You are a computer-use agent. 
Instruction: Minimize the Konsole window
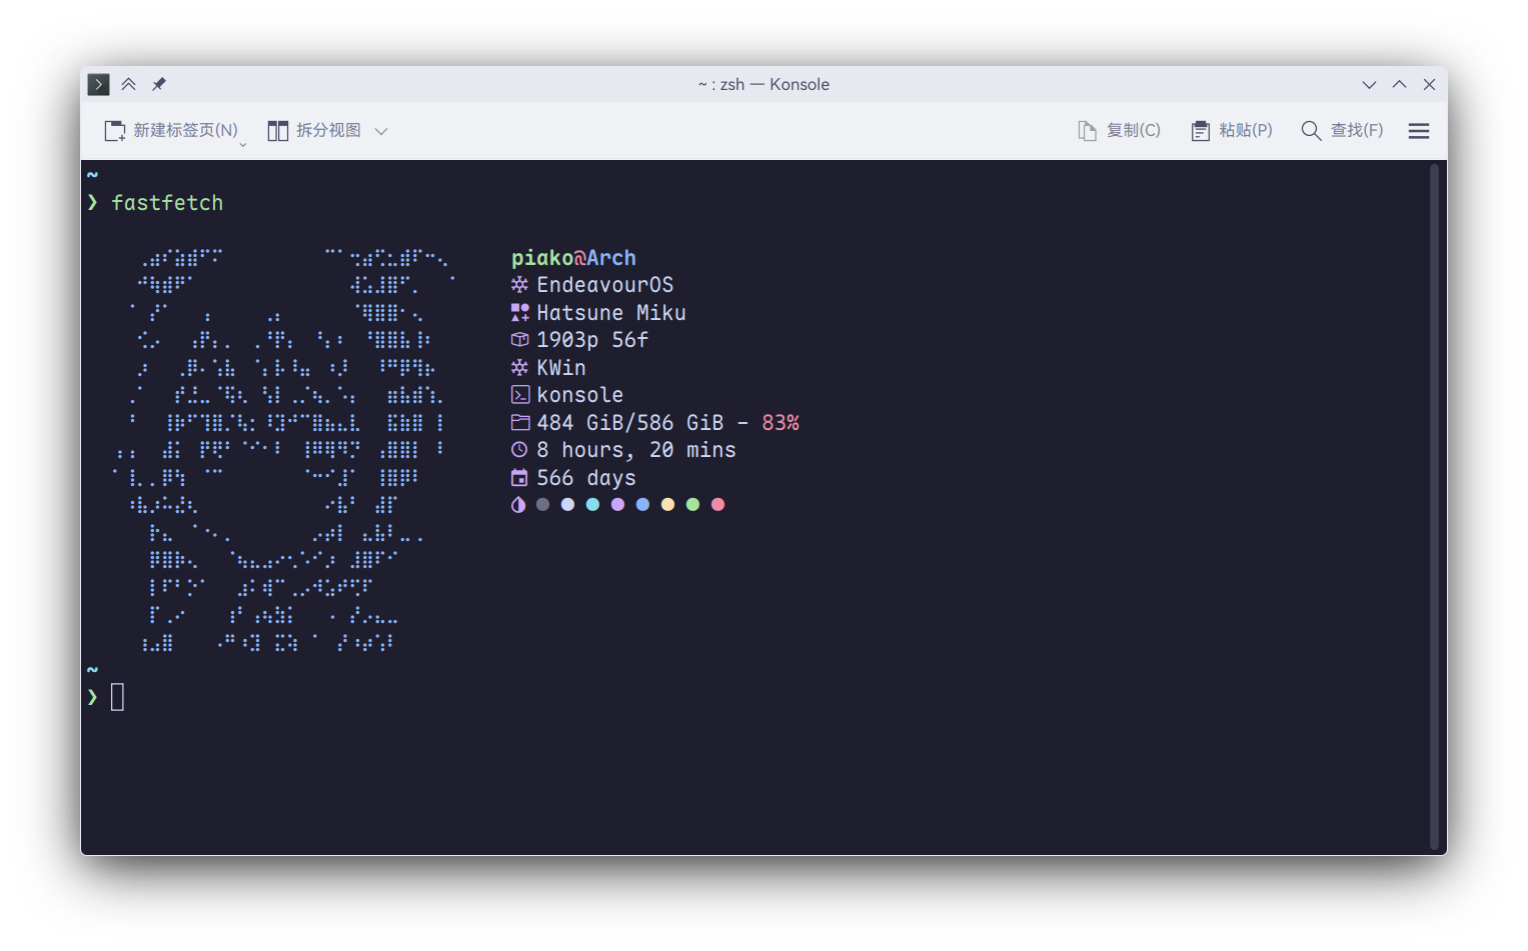1369,85
